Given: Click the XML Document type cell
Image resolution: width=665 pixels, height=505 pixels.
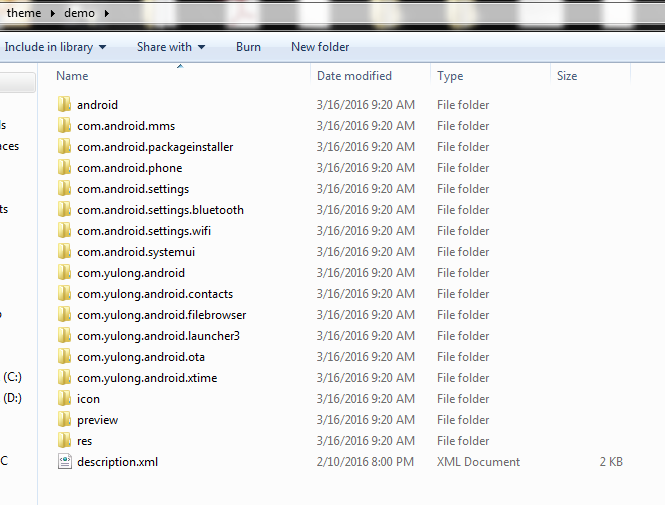Looking at the screenshot, I should point(478,461).
